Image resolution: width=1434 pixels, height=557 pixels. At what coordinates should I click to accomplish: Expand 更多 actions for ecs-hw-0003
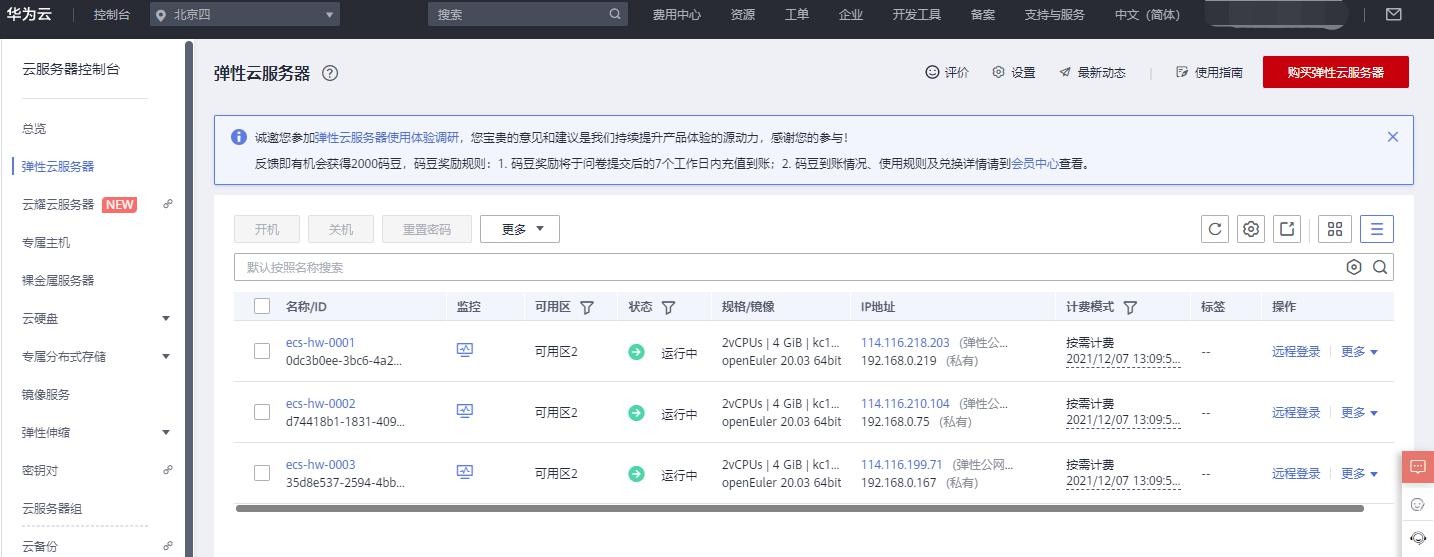[x=1359, y=473]
